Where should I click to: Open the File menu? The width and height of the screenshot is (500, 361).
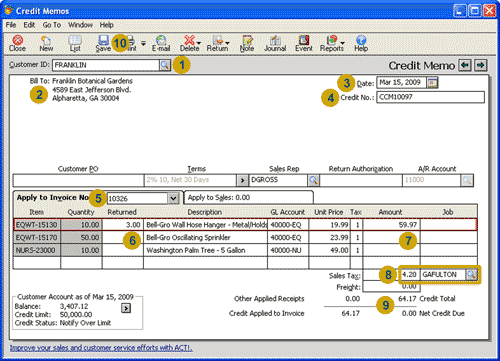11,25
